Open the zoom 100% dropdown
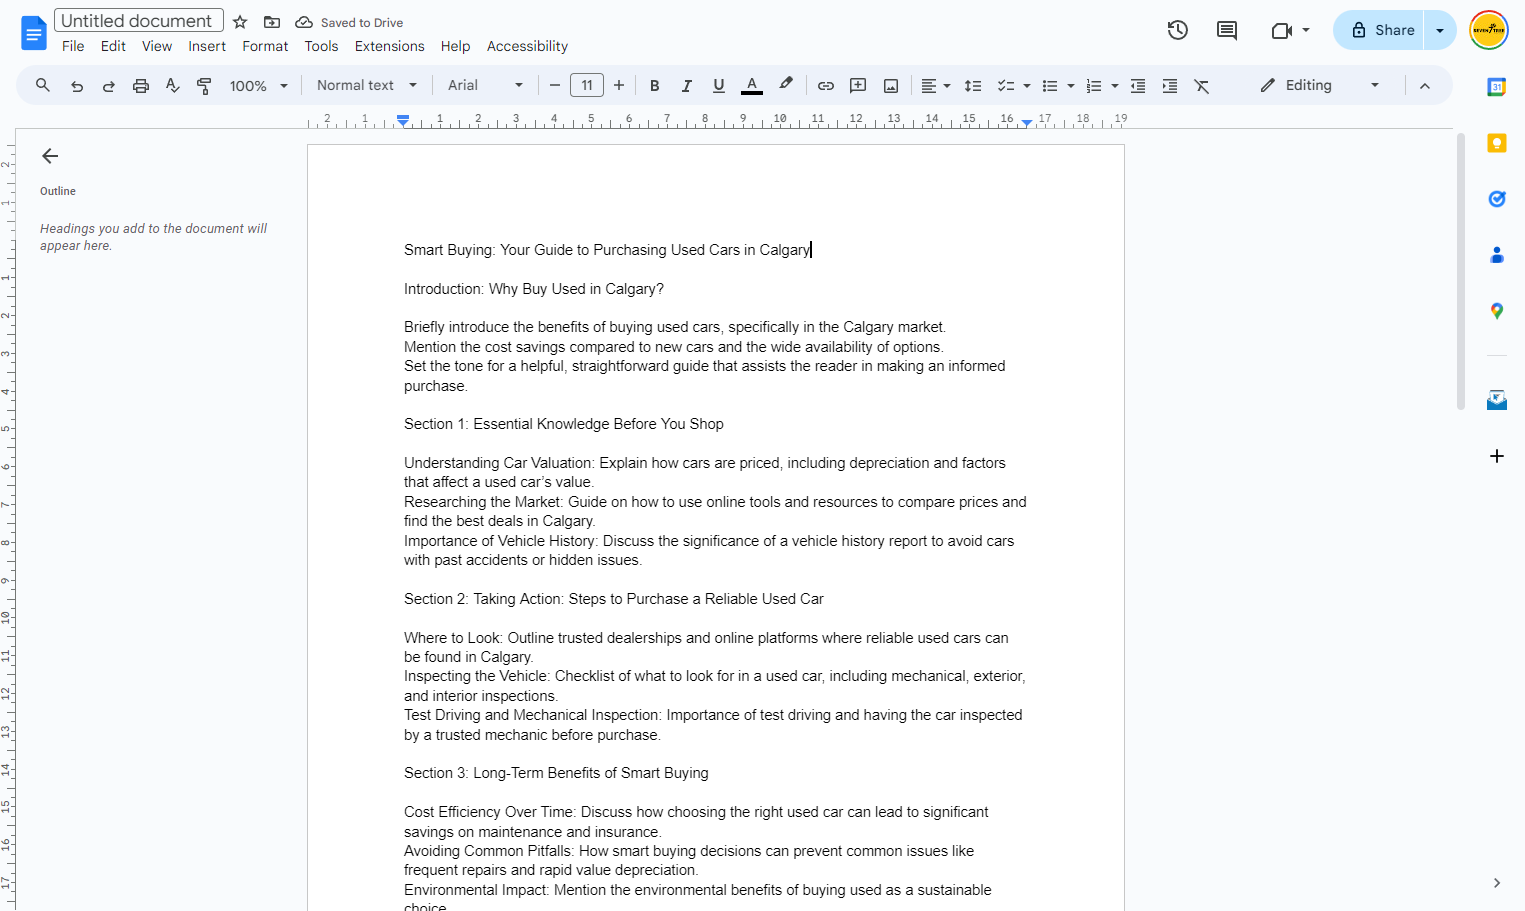 (x=259, y=86)
